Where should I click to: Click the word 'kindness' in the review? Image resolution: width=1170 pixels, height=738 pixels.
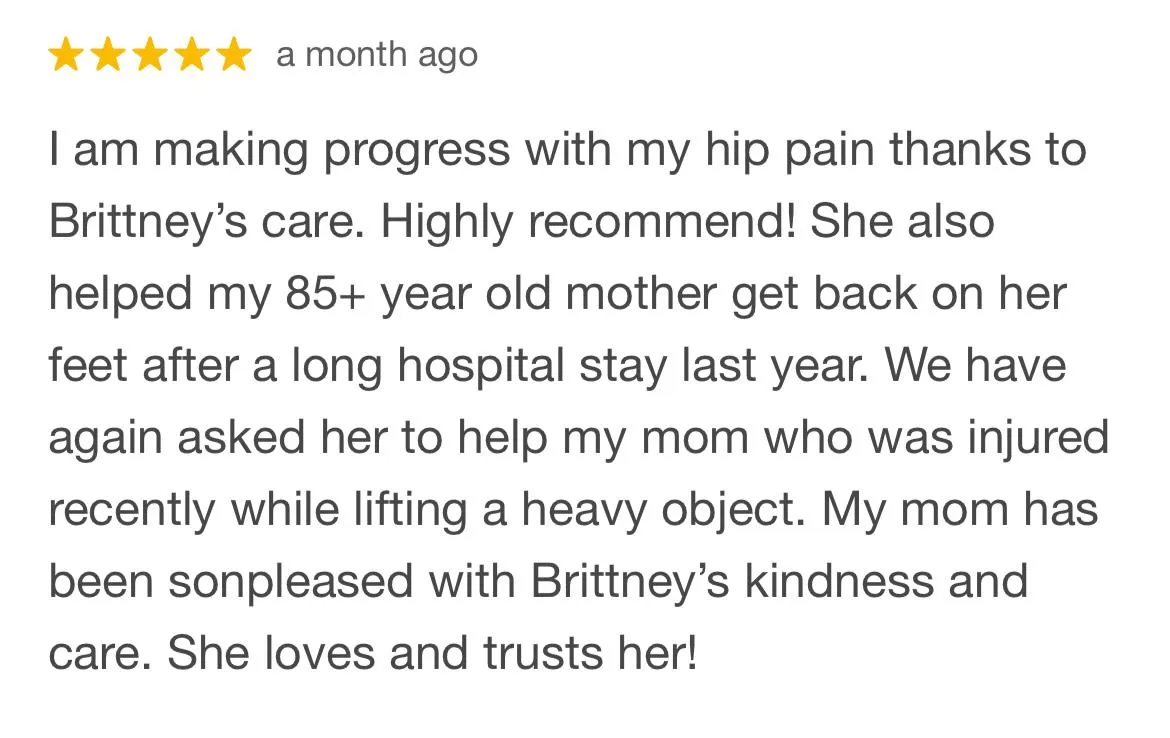839,581
